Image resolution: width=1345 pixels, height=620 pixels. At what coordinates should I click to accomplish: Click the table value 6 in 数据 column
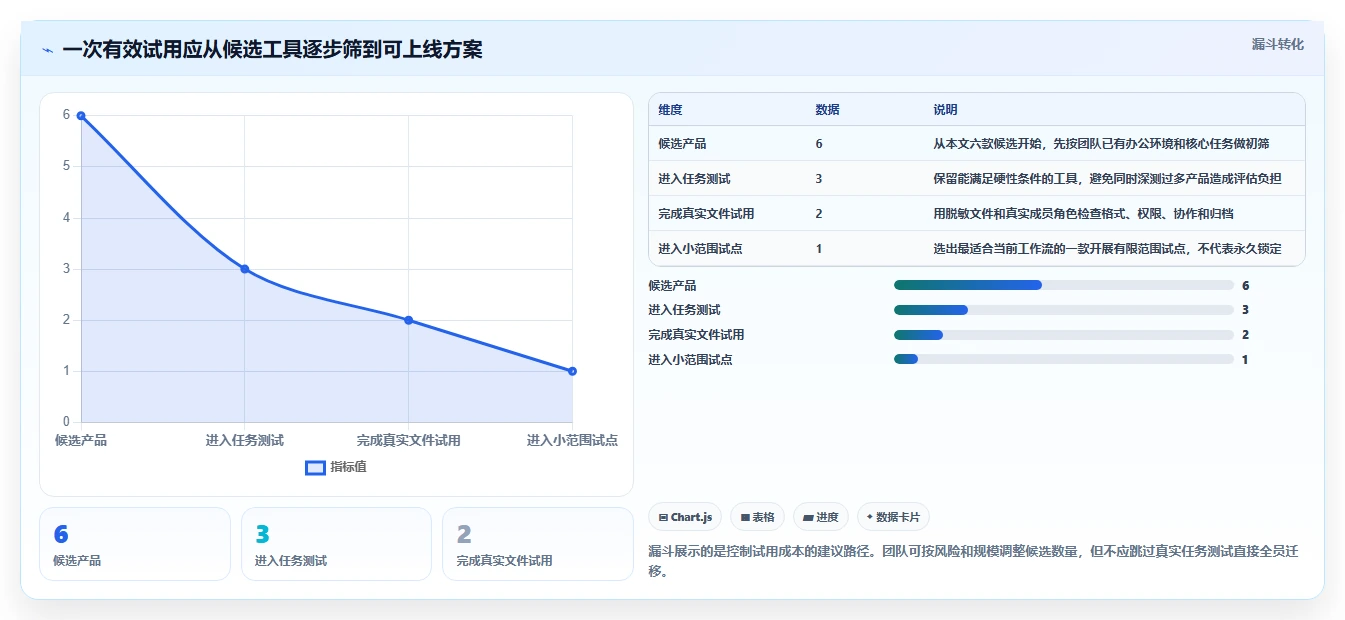point(819,144)
